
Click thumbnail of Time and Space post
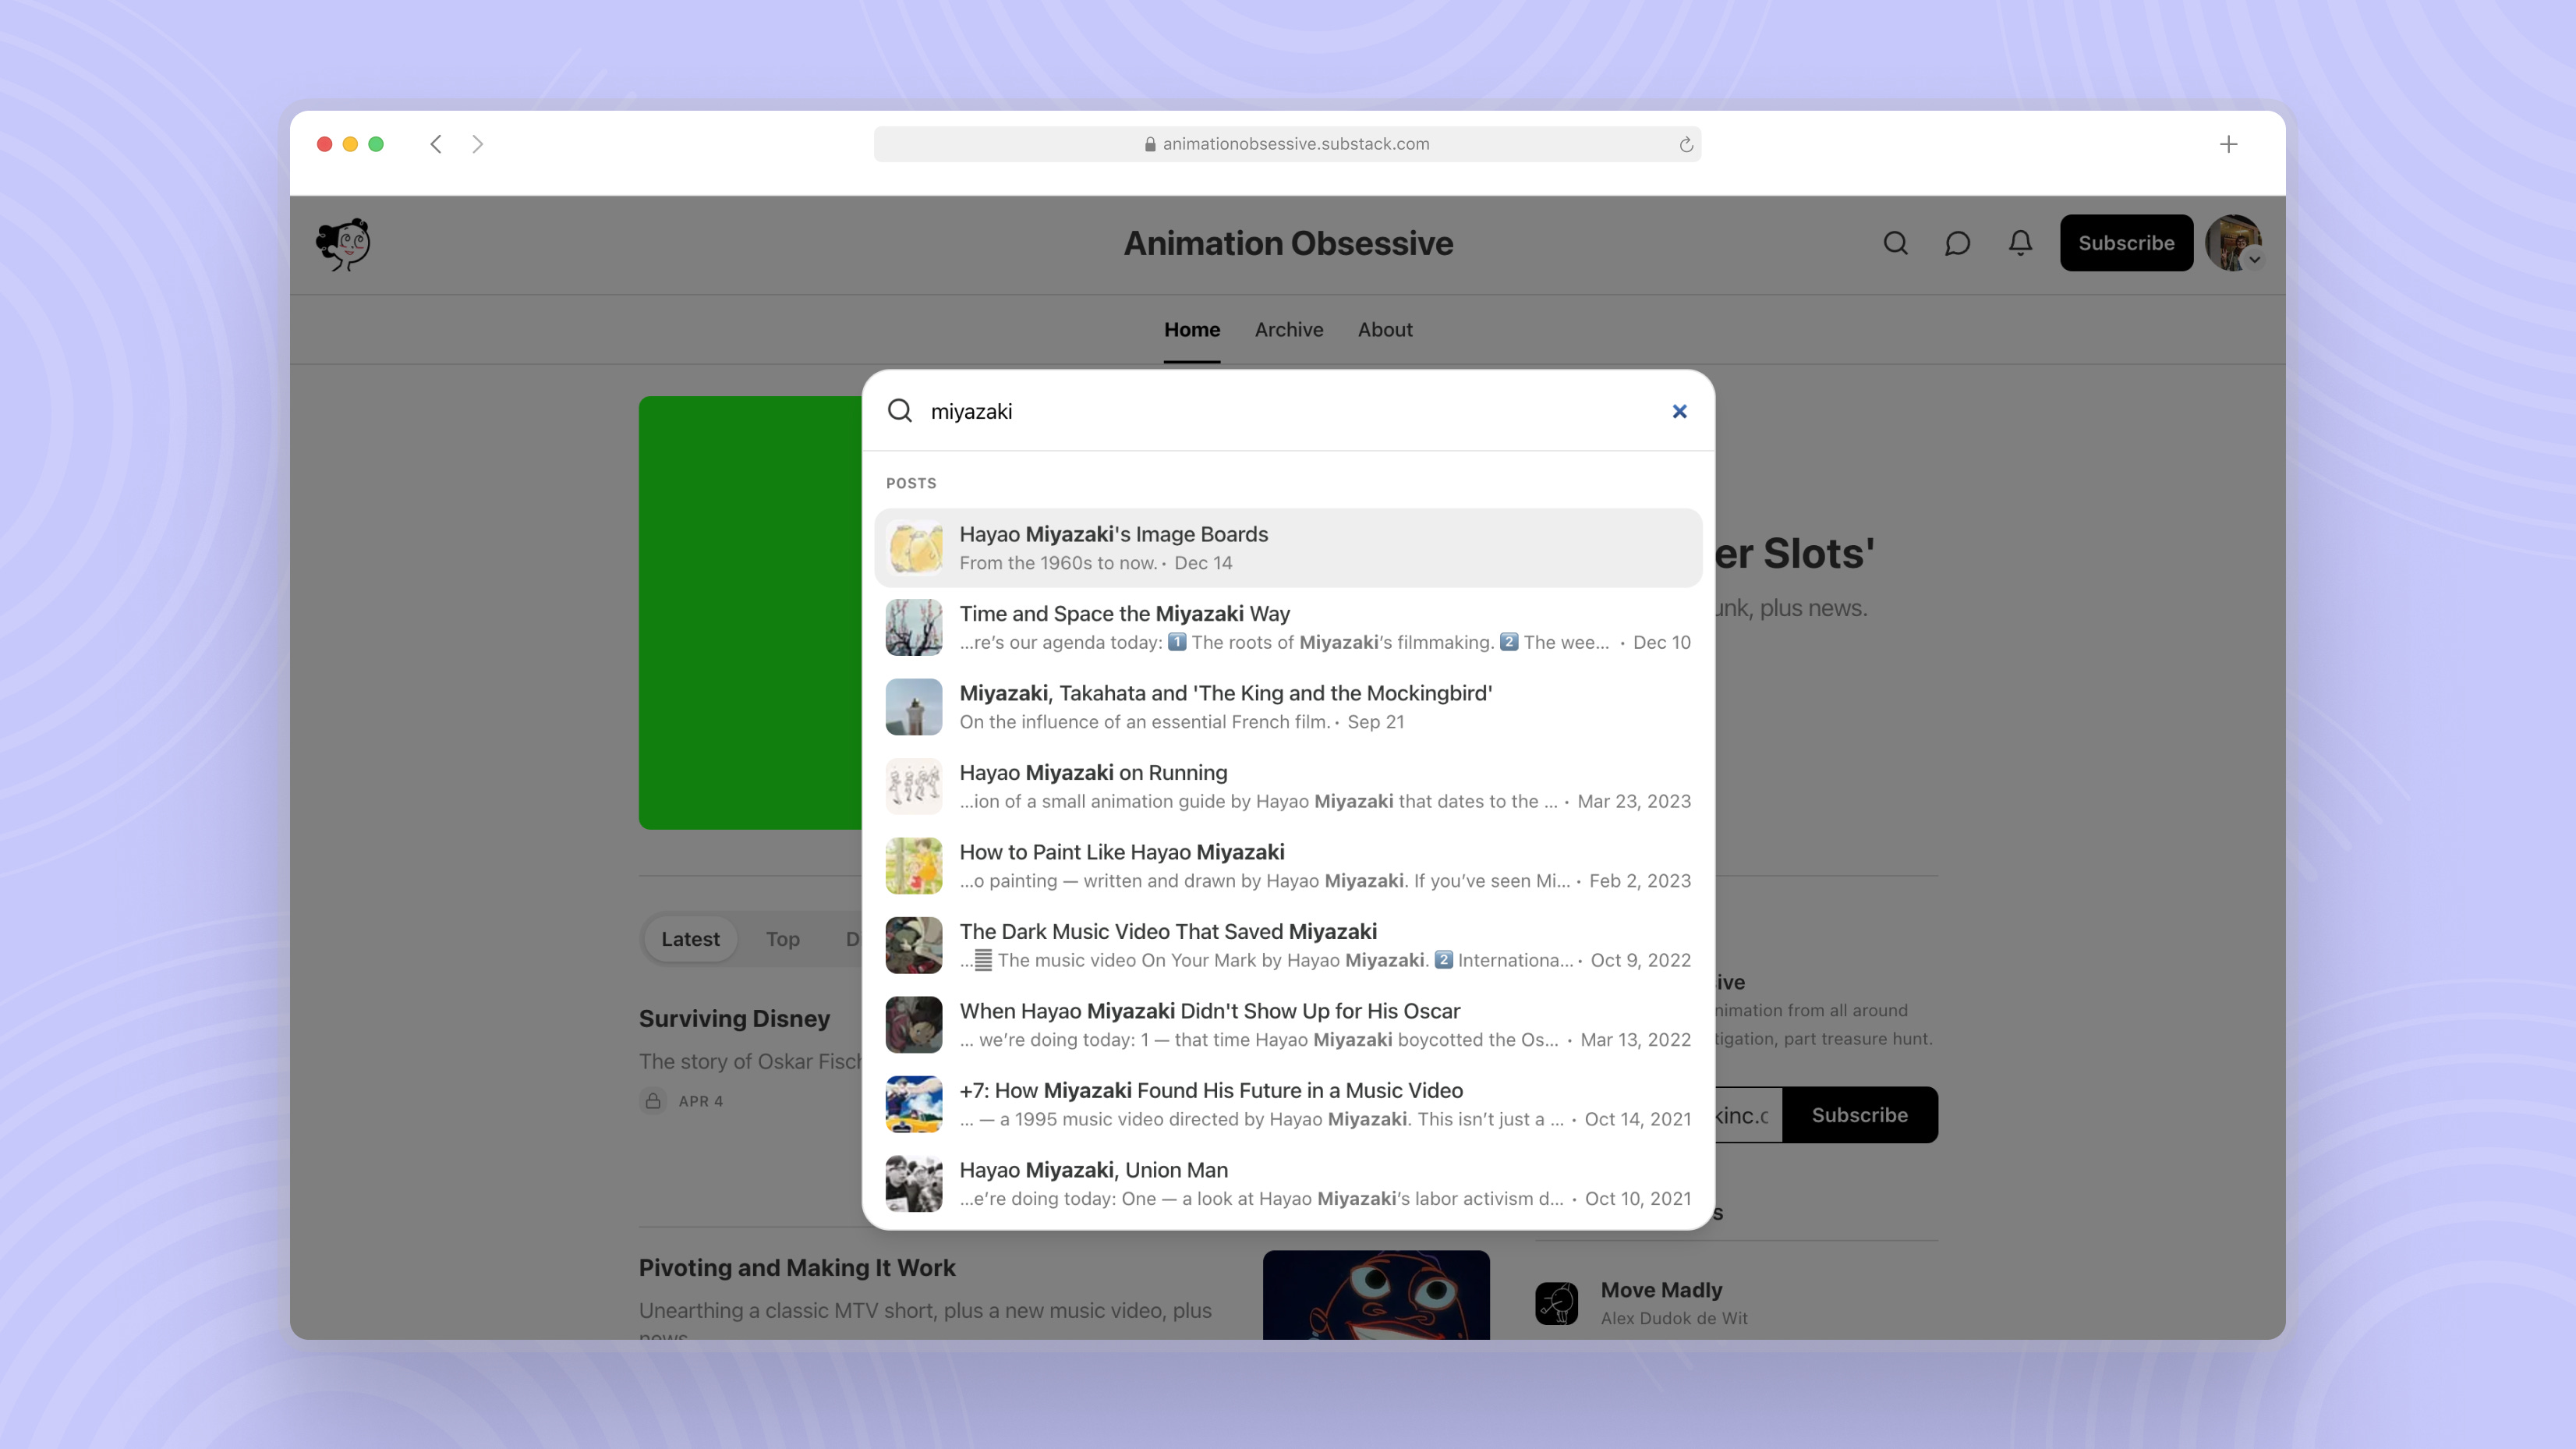point(914,627)
